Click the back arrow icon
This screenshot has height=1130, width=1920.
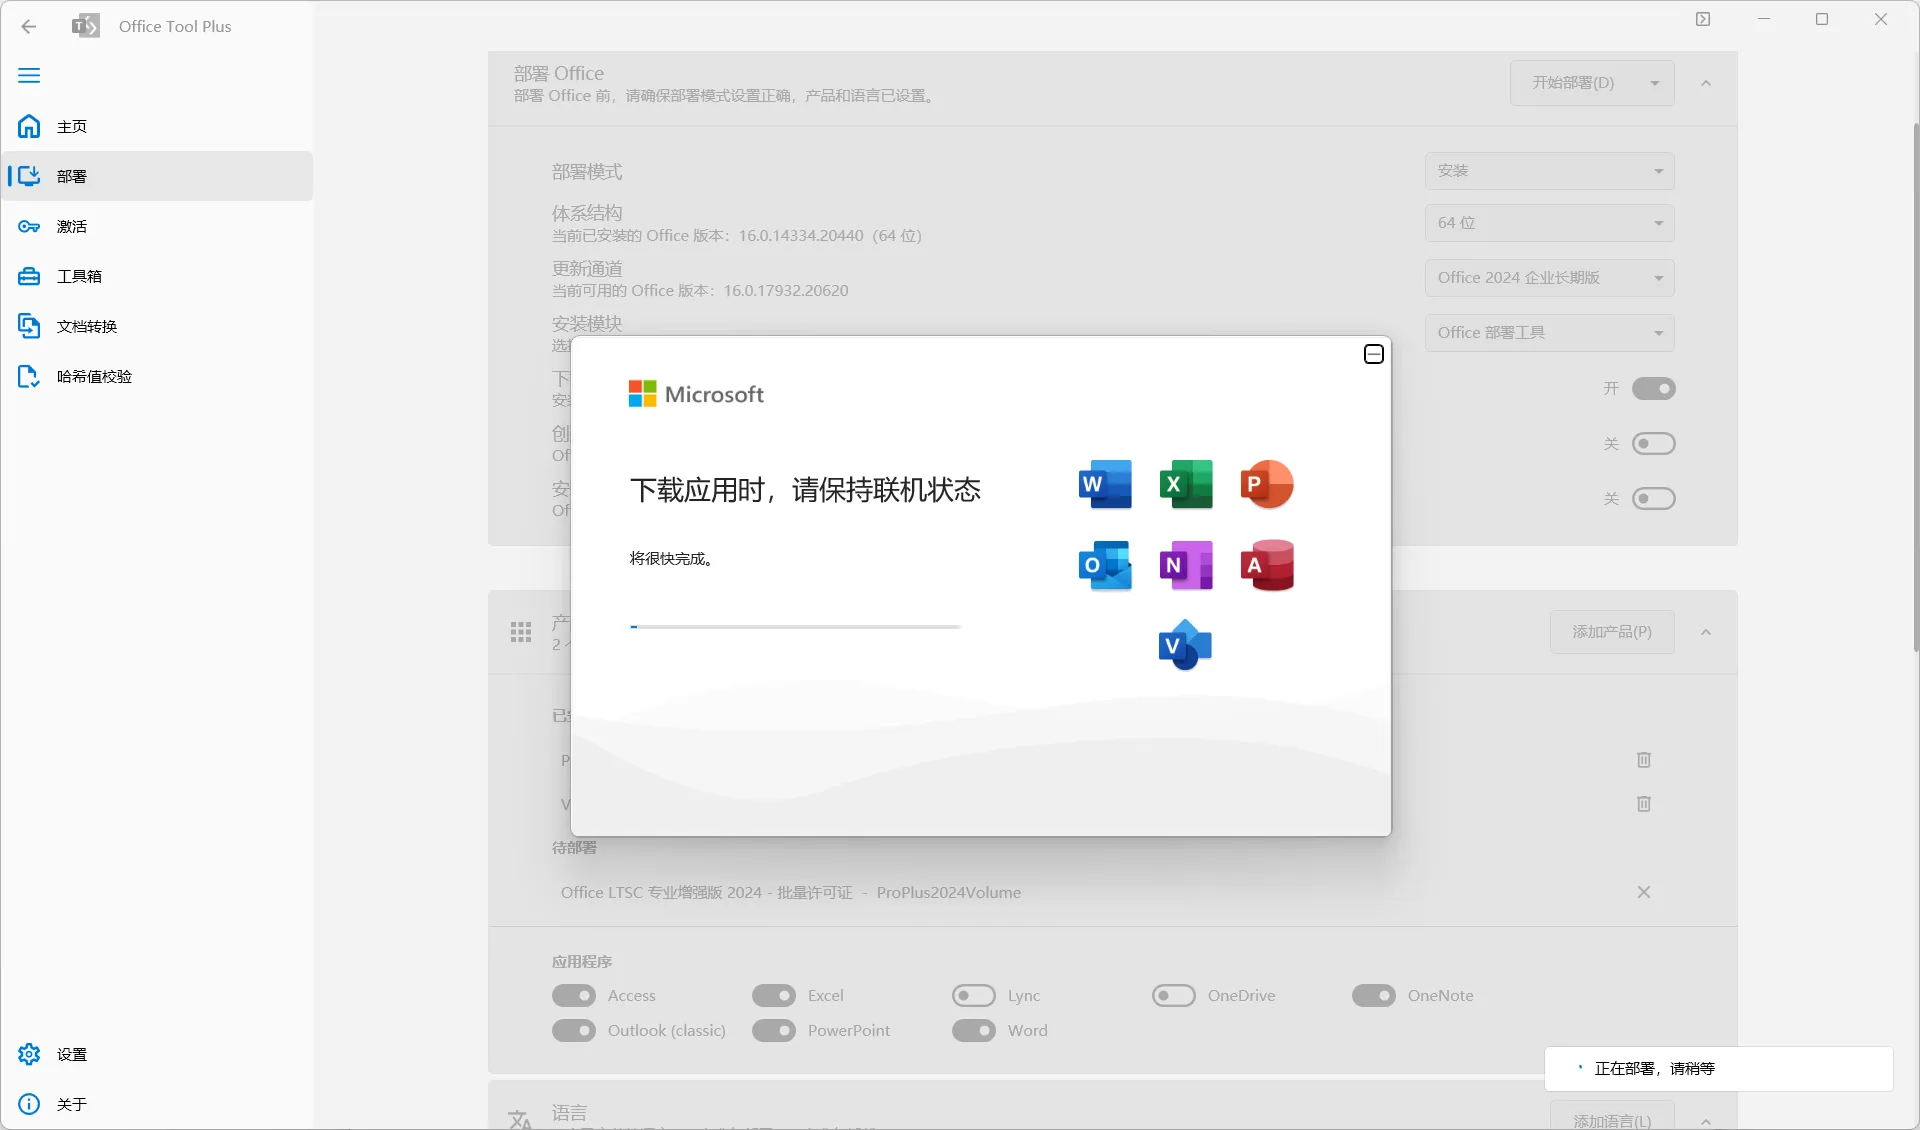click(x=29, y=27)
